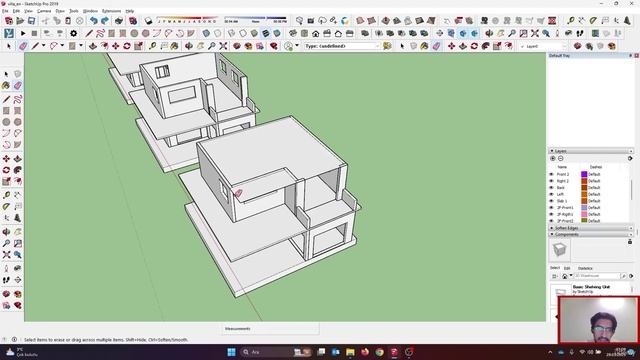
Task: Hide the Slab 1 layer
Action: click(x=551, y=201)
